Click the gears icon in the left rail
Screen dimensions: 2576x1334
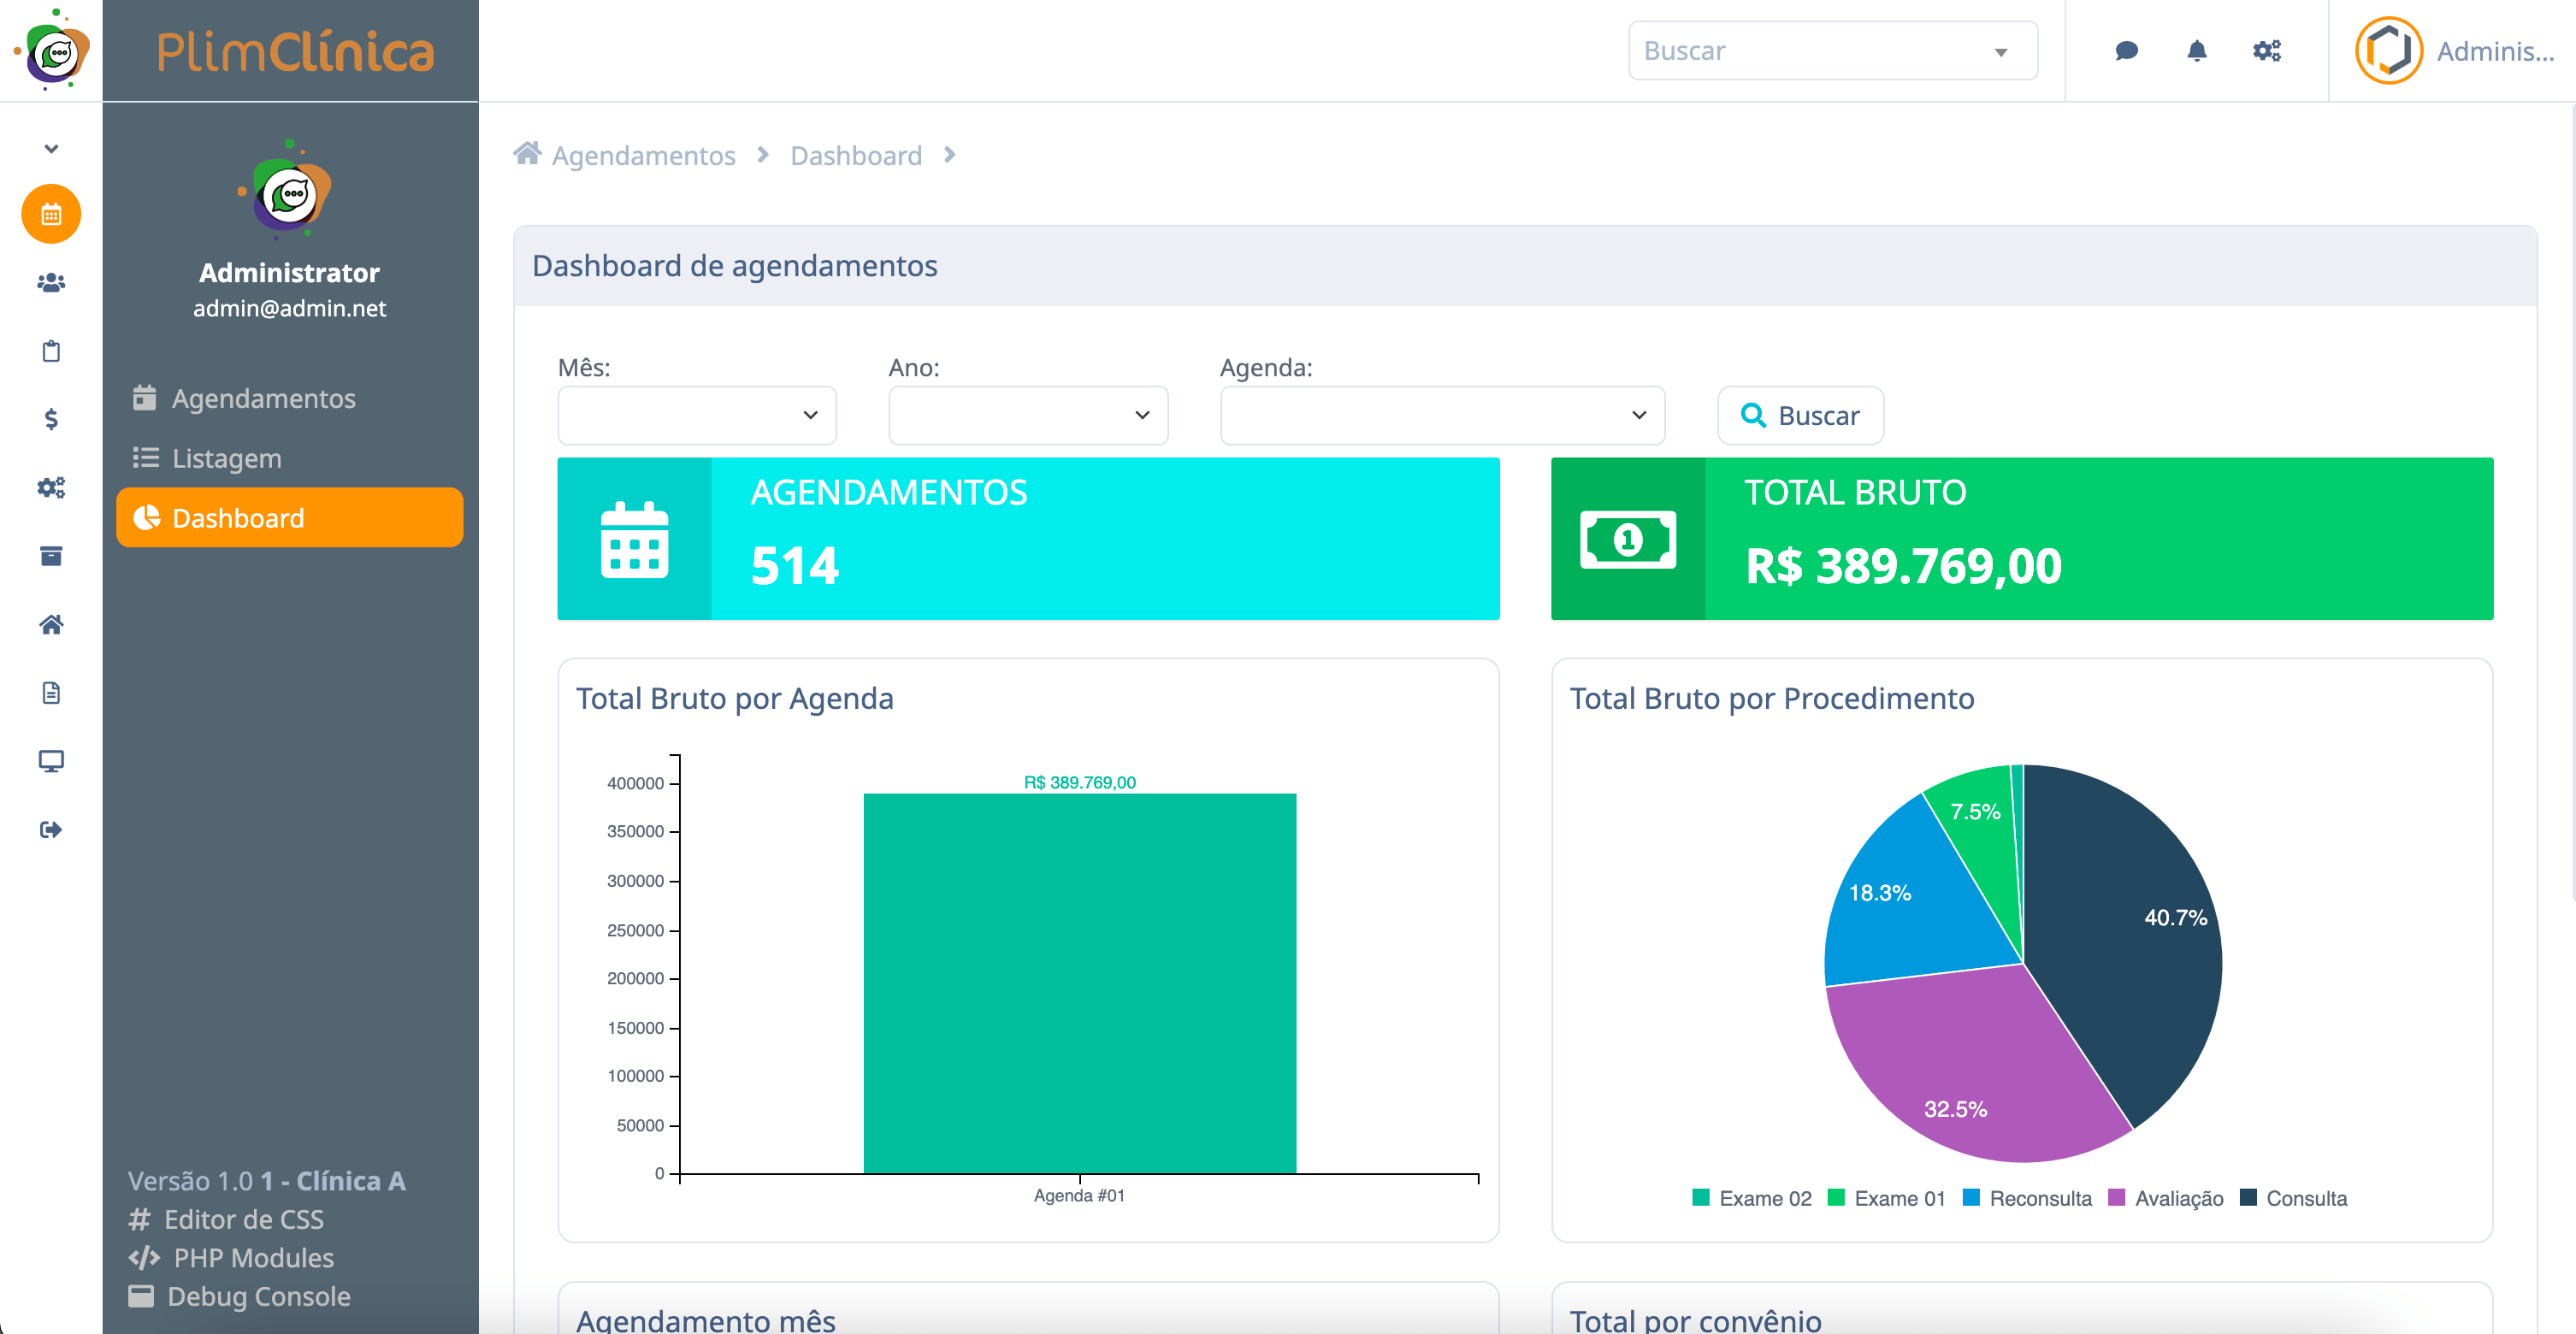tap(51, 488)
